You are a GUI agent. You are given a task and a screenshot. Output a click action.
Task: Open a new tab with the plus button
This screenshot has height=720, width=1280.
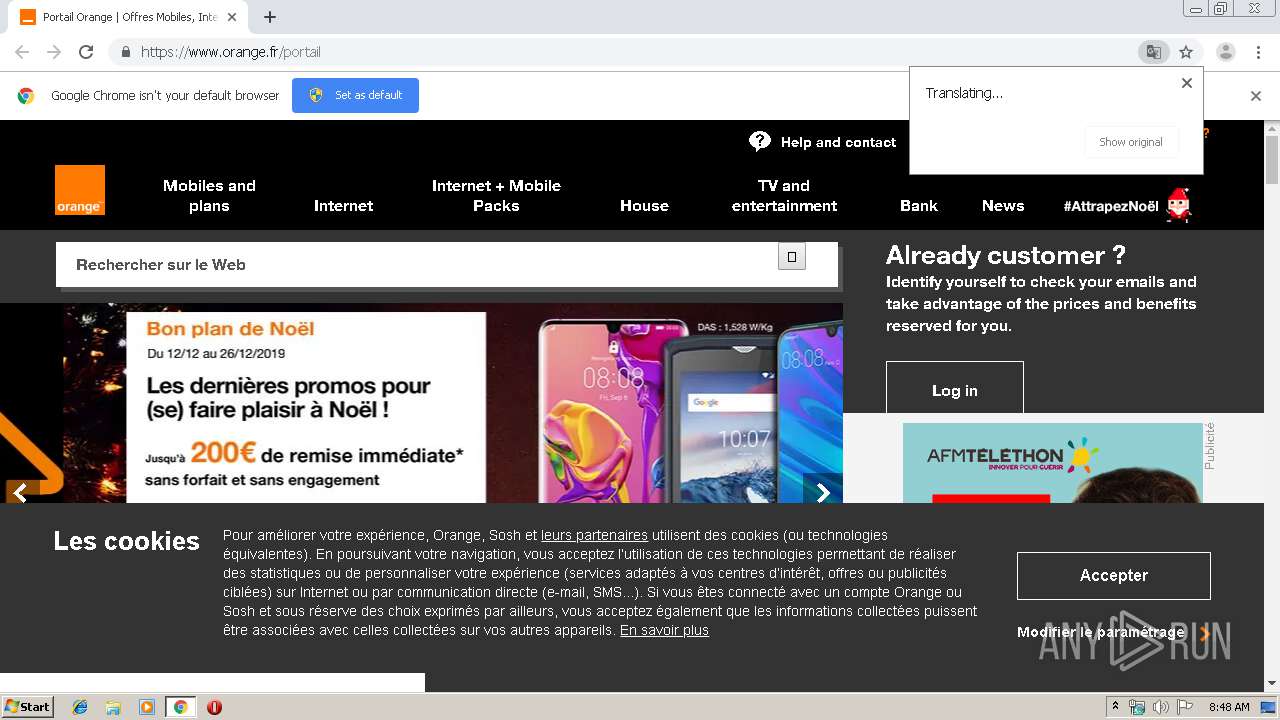(x=270, y=17)
